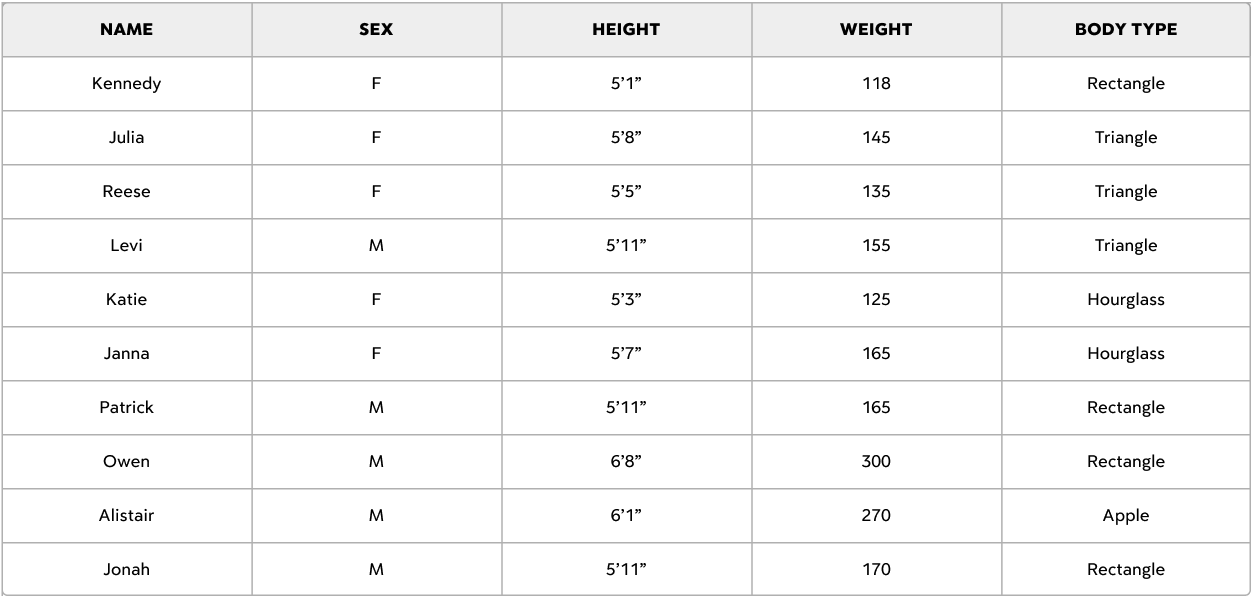This screenshot has height=598, width=1253.
Task: Click Levi's name cell
Action: tap(126, 246)
